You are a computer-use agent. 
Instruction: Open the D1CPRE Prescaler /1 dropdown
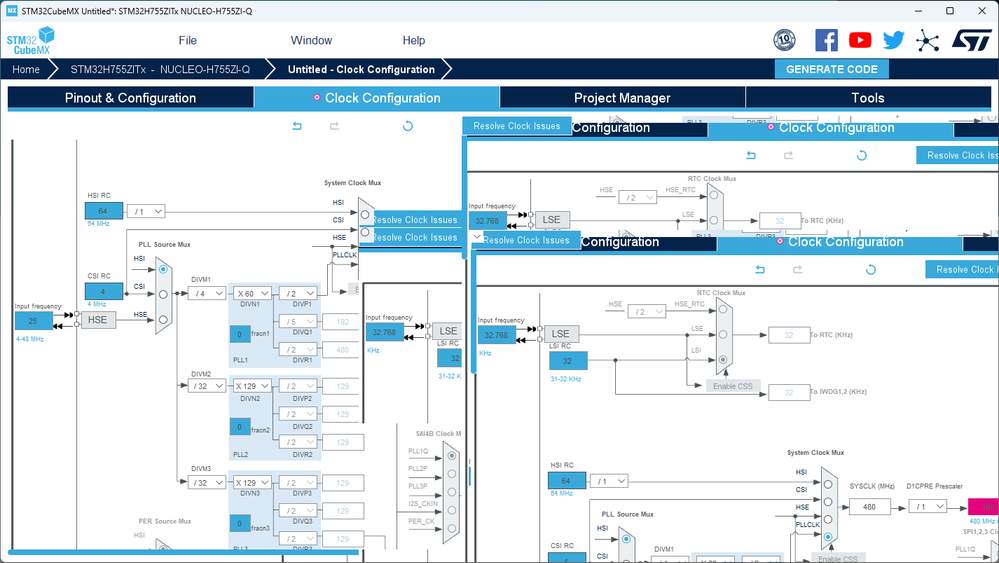tap(928, 507)
